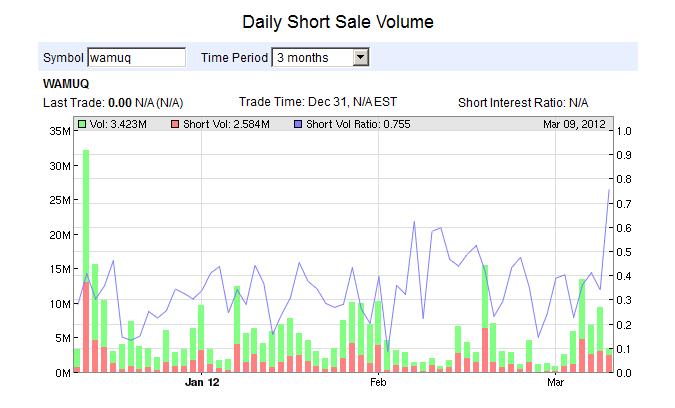Image resolution: width=675 pixels, height=408 pixels.
Task: Click the 'Daily Short Sale Volume' title
Action: [338, 20]
